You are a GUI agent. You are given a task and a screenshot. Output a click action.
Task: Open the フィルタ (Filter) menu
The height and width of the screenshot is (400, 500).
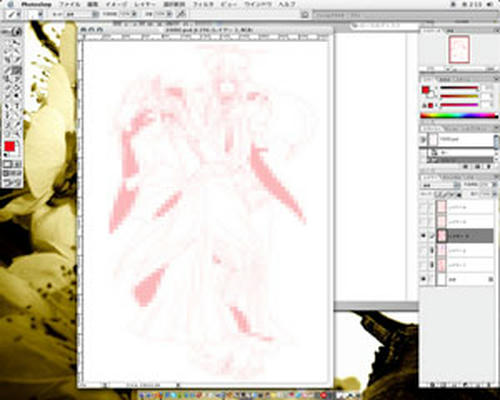point(203,5)
